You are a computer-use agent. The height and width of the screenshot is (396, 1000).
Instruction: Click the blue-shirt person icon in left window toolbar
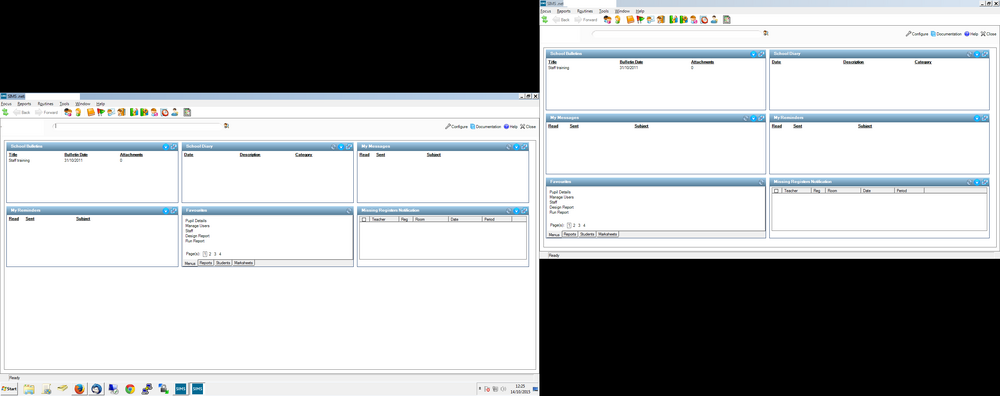point(174,112)
